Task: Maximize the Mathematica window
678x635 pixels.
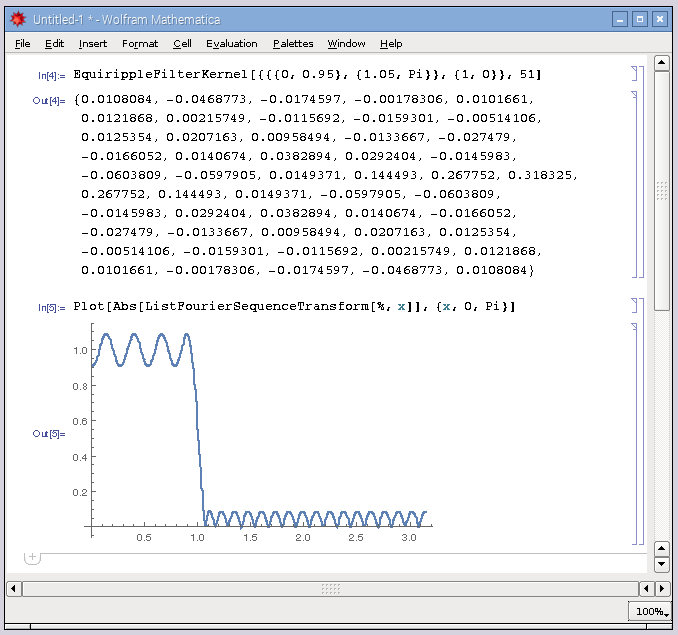Action: coord(640,19)
